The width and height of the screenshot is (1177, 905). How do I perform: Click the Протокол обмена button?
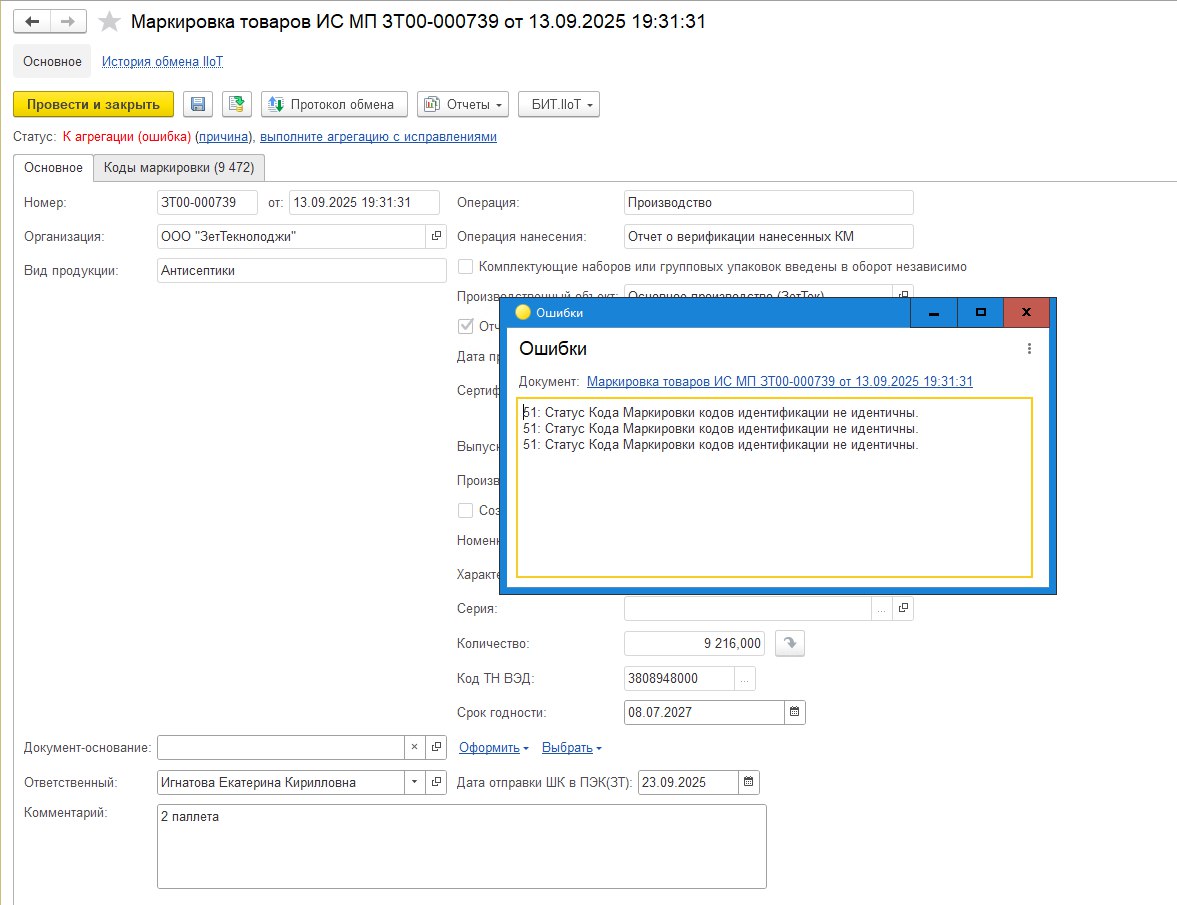tap(334, 105)
